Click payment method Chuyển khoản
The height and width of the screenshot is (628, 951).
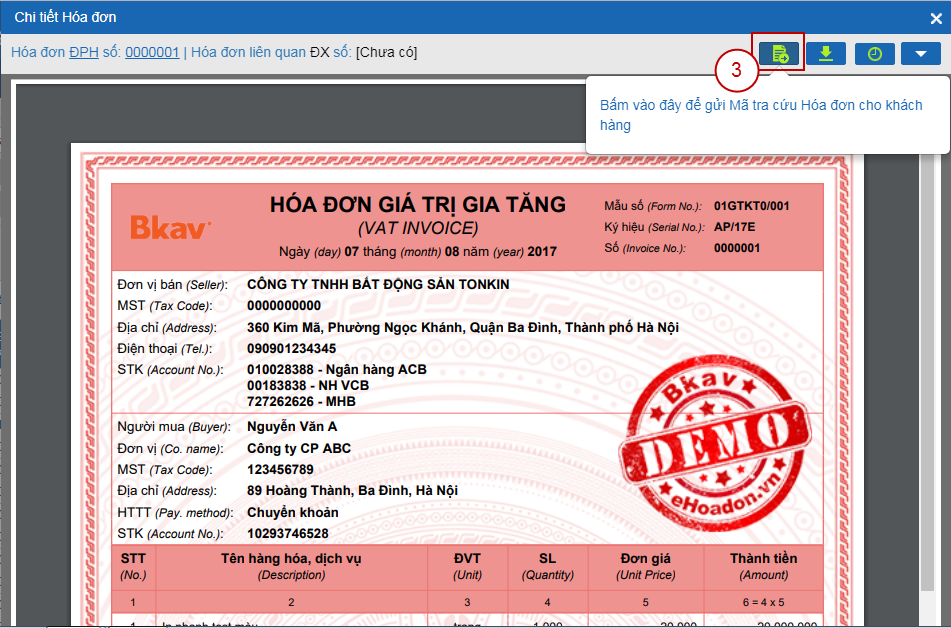[292, 513]
